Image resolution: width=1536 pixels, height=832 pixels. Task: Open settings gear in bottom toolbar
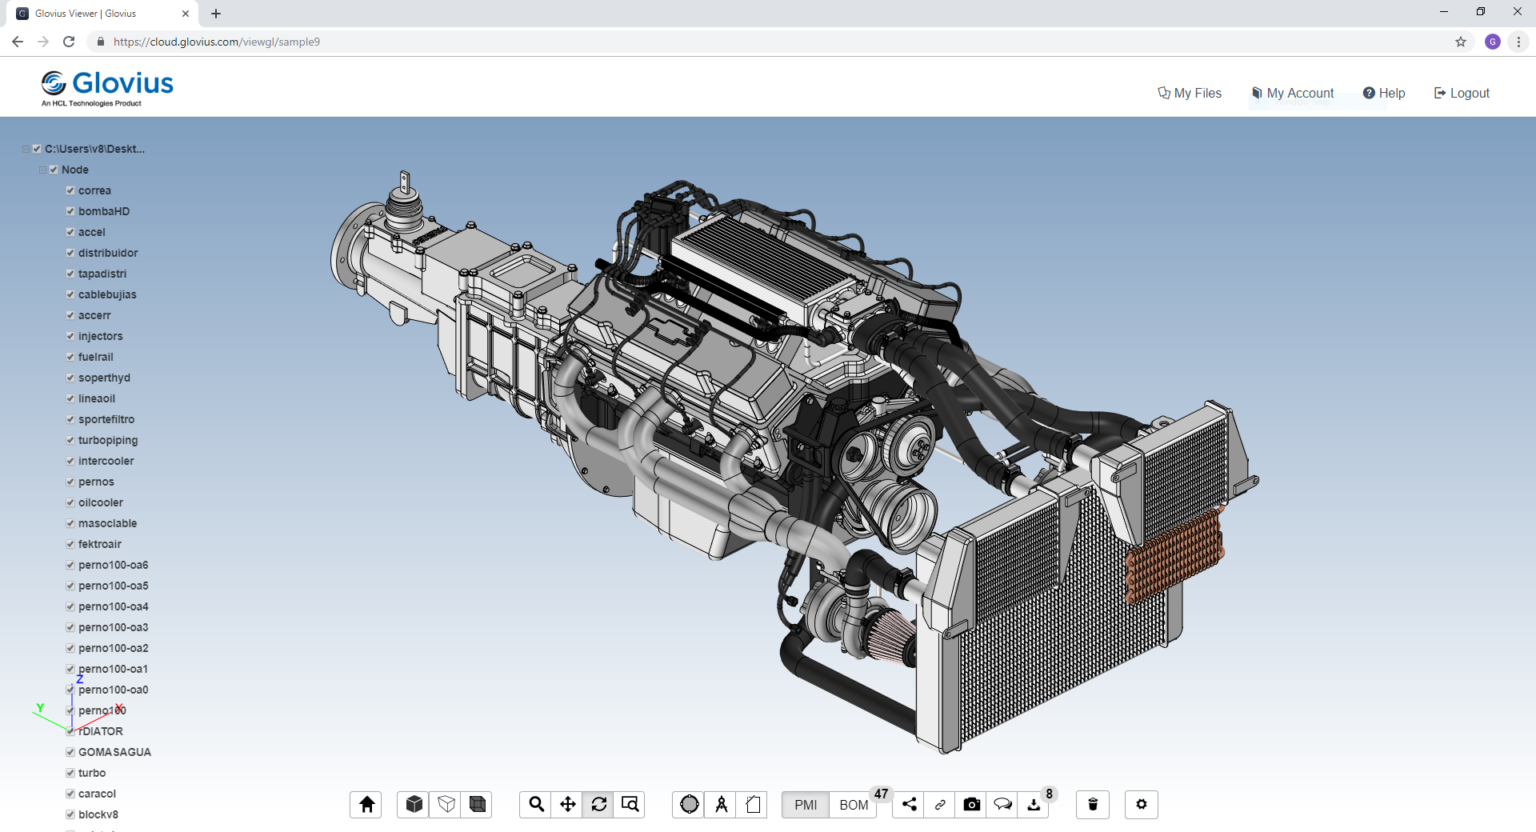click(1141, 804)
